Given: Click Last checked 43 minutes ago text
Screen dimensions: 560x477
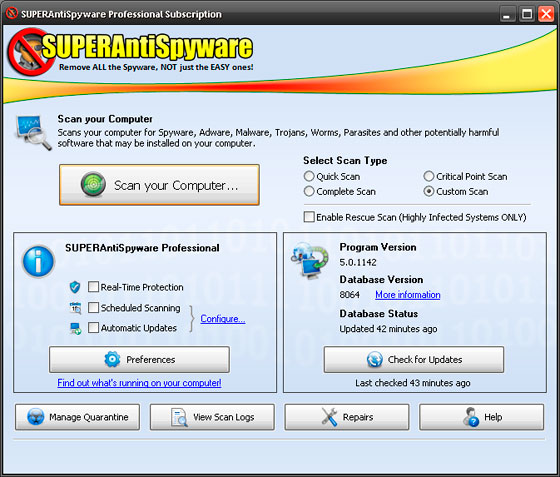Looking at the screenshot, I should (x=412, y=383).
